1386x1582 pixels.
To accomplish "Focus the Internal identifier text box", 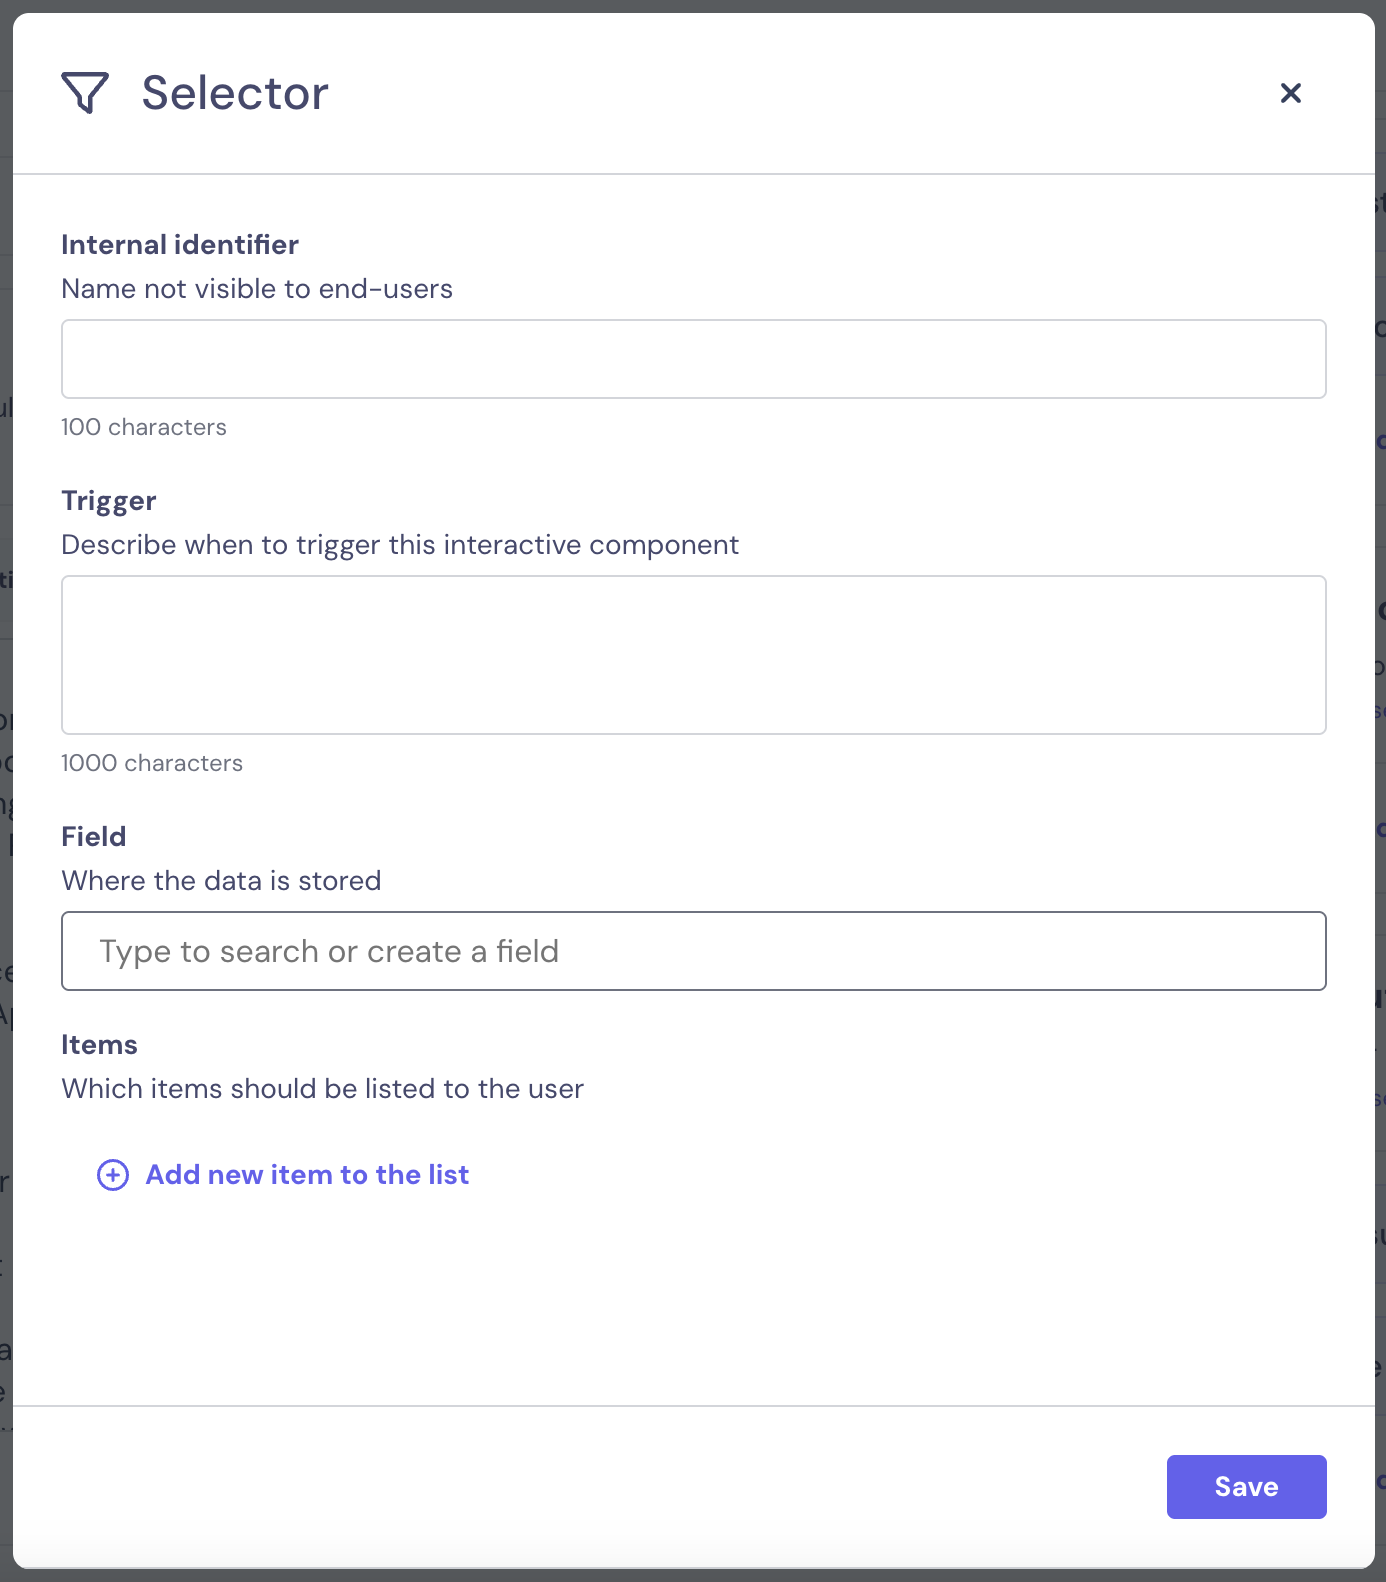I will (x=693, y=359).
